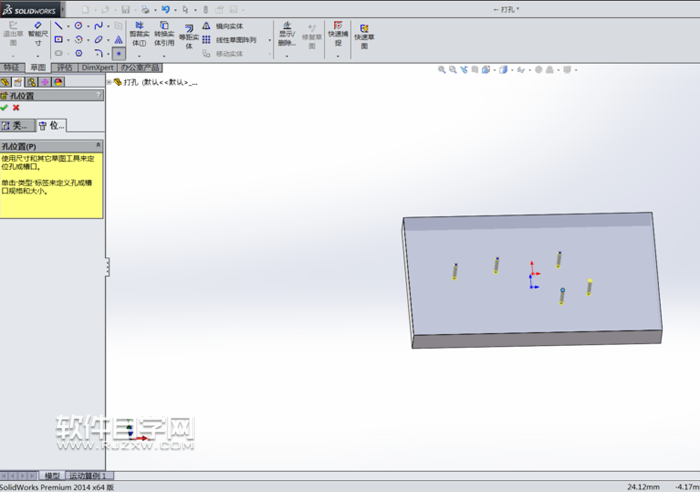Screen dimensions: 700x492
Task: Switch to the DimXpert tab
Action: click(97, 67)
